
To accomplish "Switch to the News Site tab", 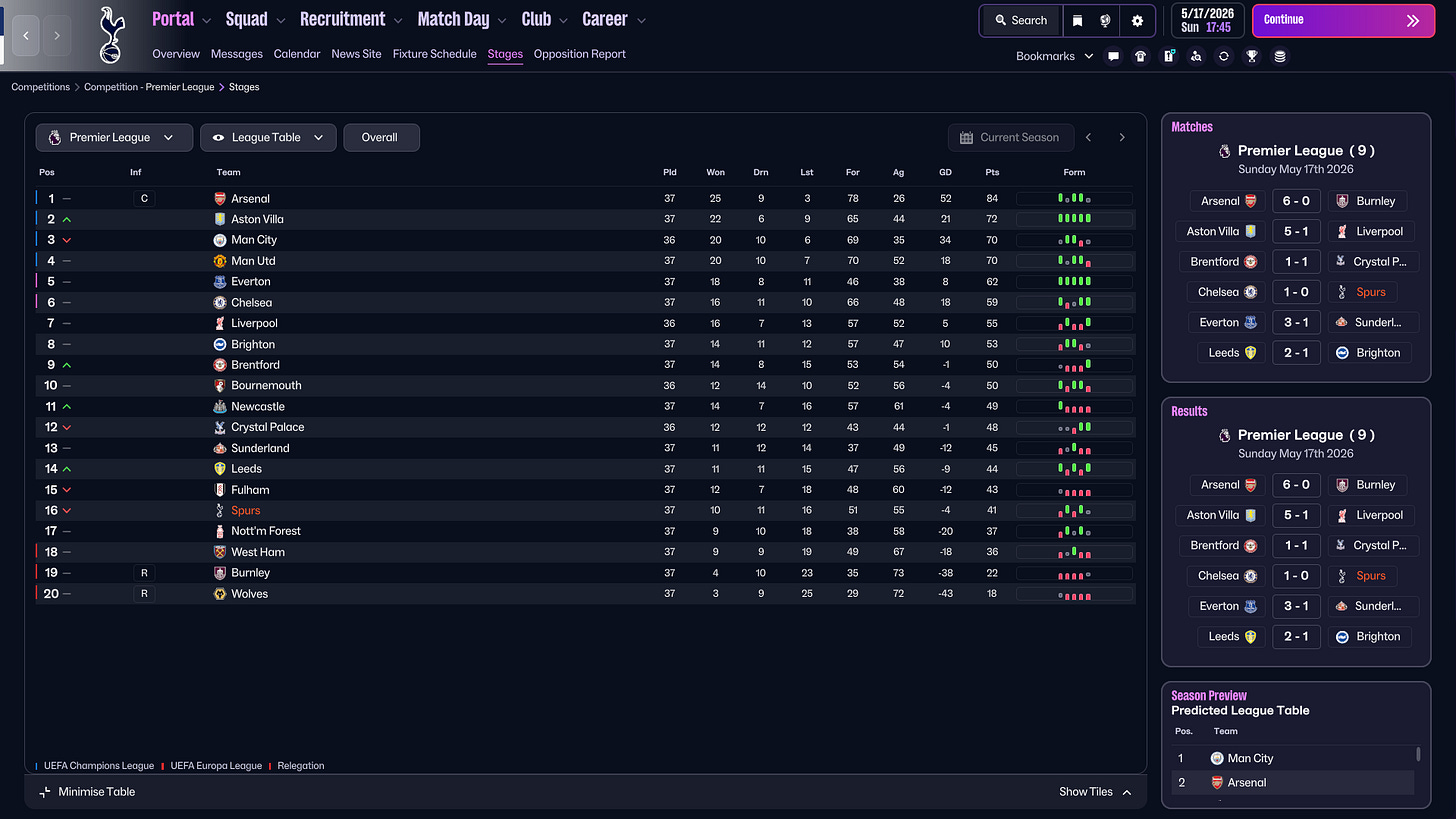I will pos(356,54).
